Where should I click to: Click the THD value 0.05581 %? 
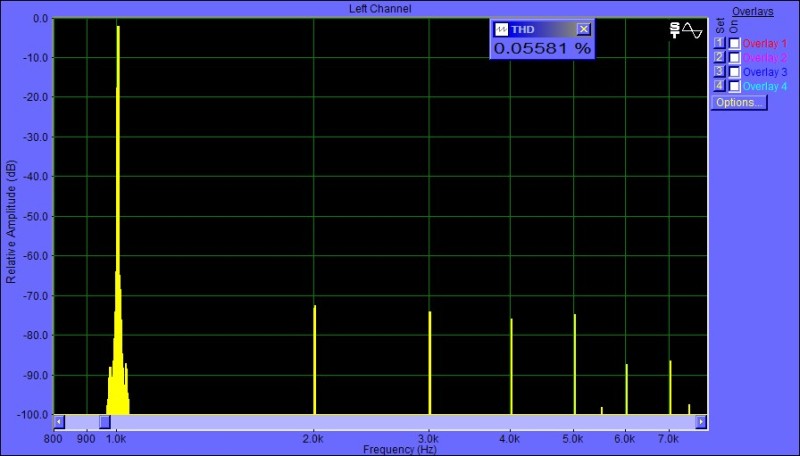click(x=542, y=48)
